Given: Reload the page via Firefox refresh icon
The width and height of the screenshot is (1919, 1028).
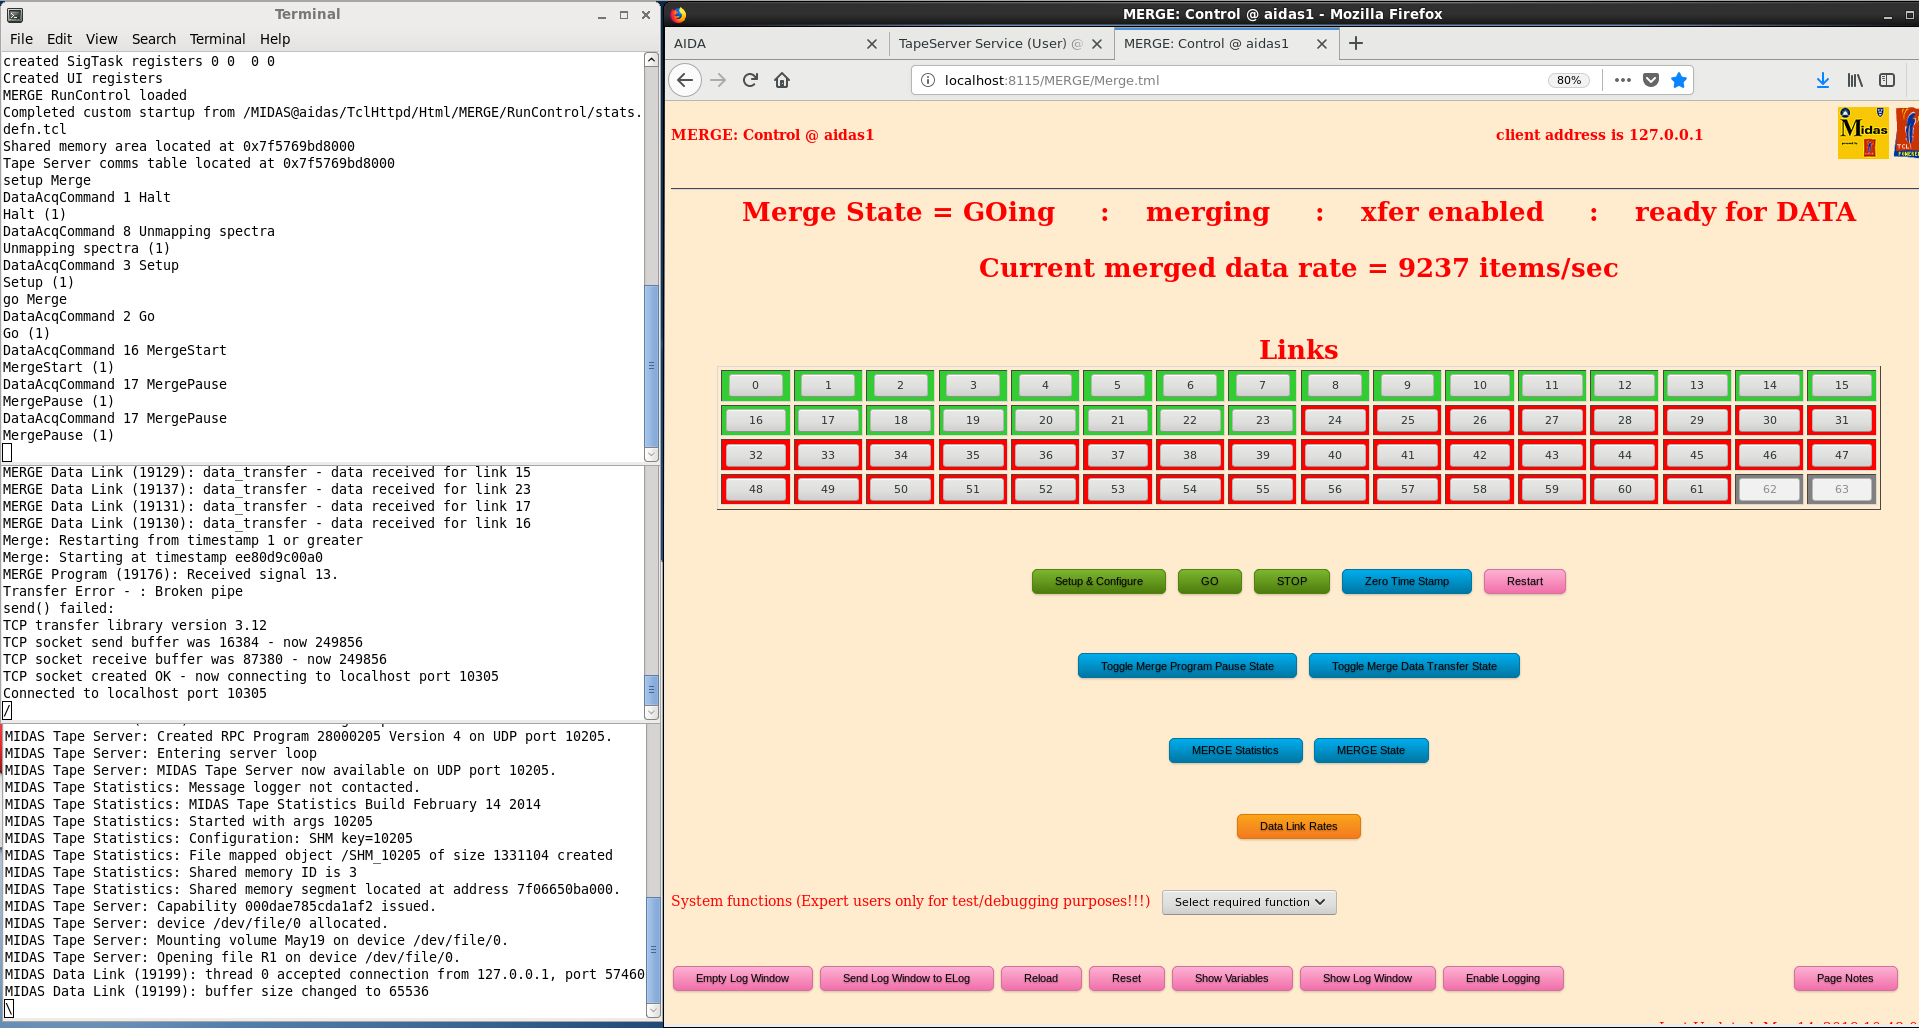Looking at the screenshot, I should tap(750, 80).
